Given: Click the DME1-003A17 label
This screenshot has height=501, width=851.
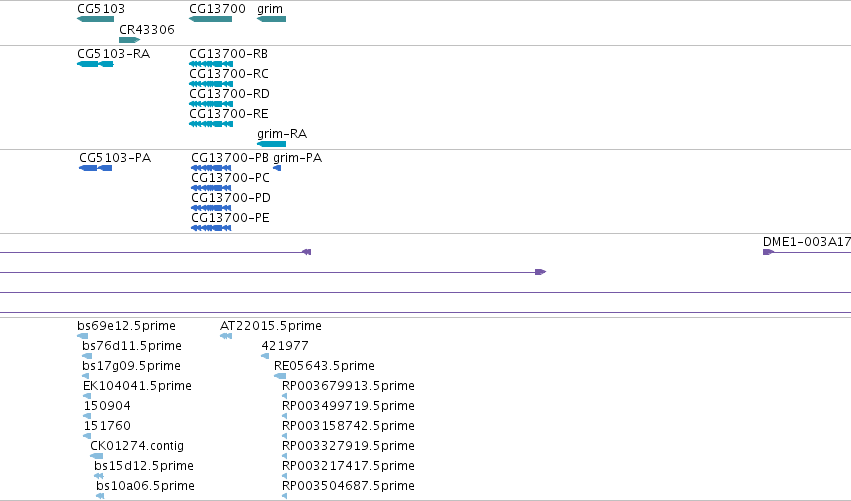Looking at the screenshot, I should coord(806,242).
